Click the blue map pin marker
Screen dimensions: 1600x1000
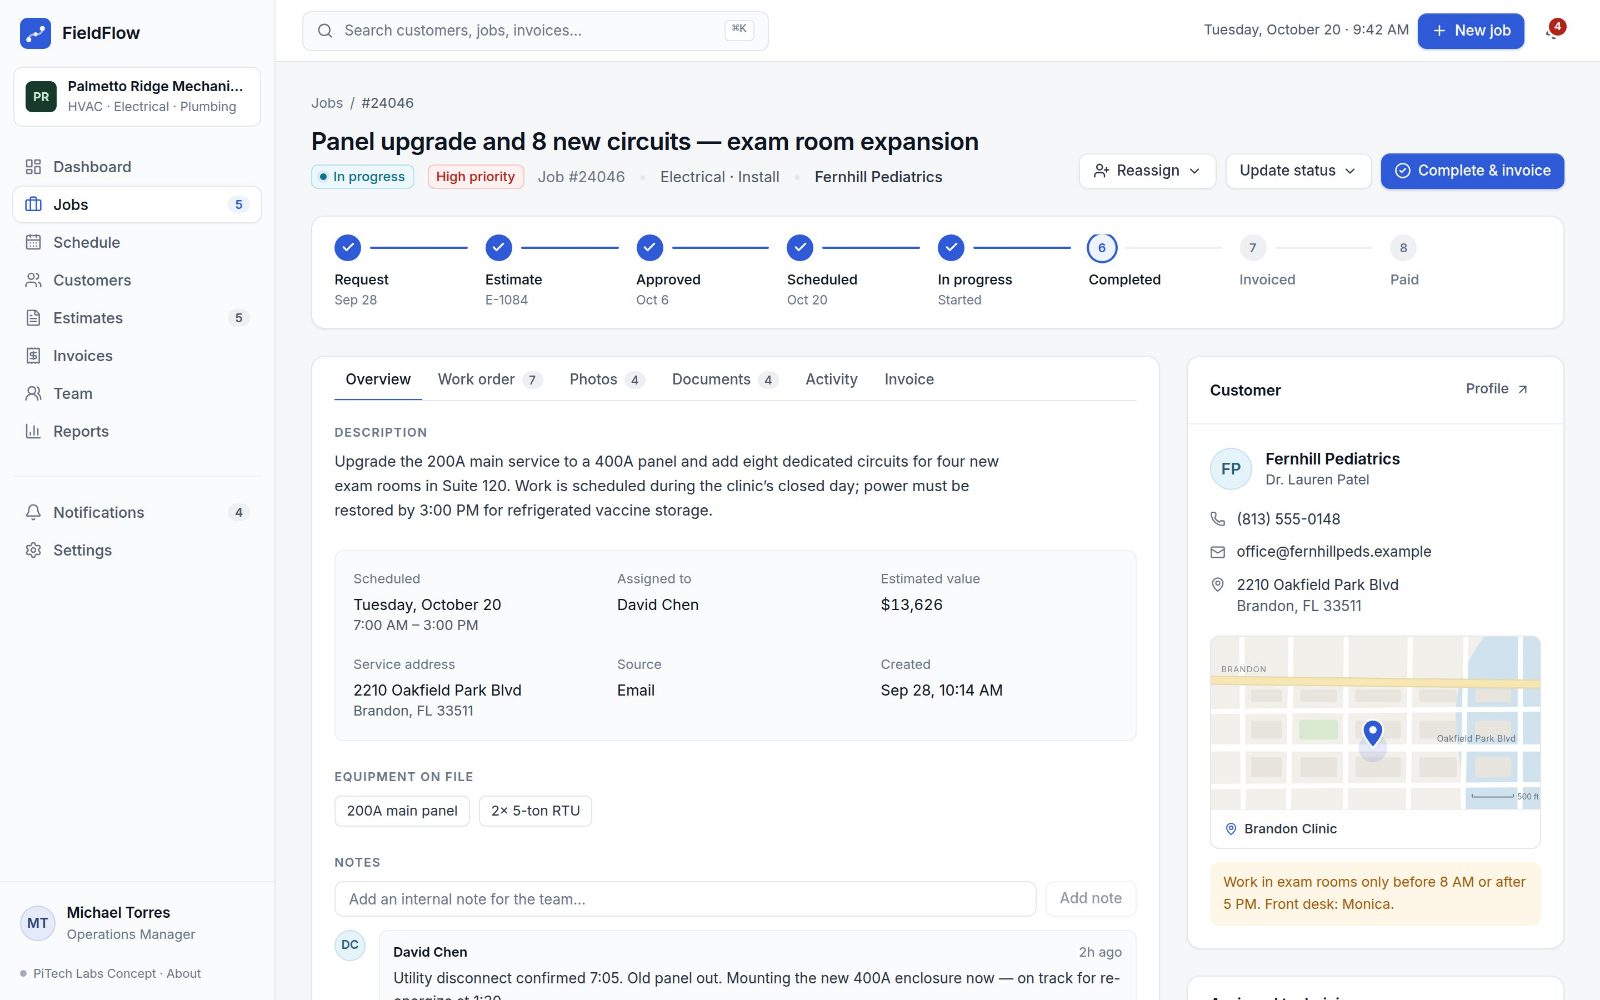coord(1373,734)
